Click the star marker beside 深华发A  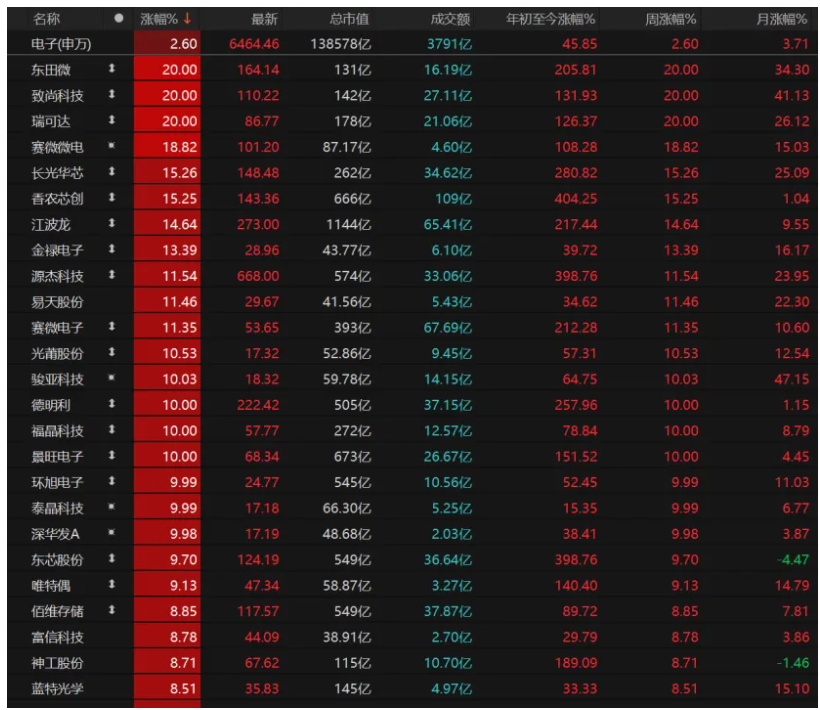[x=112, y=534]
